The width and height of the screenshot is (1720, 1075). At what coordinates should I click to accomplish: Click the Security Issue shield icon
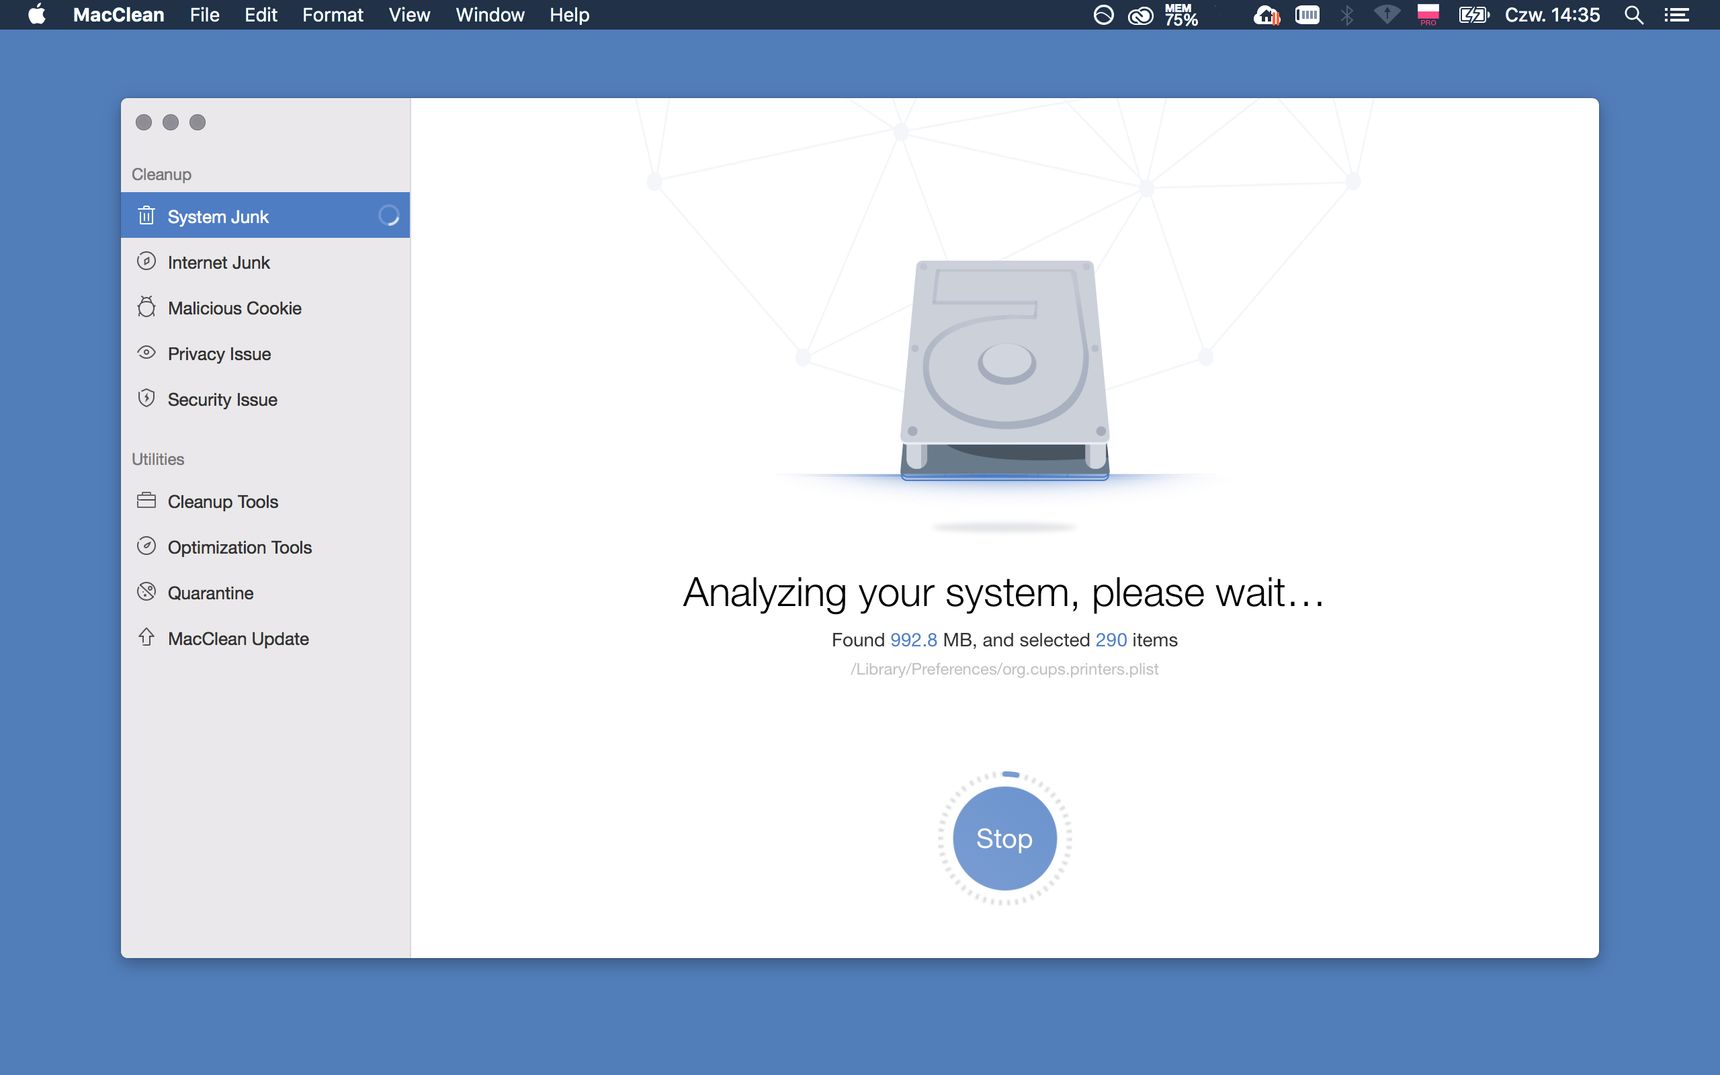pos(146,398)
